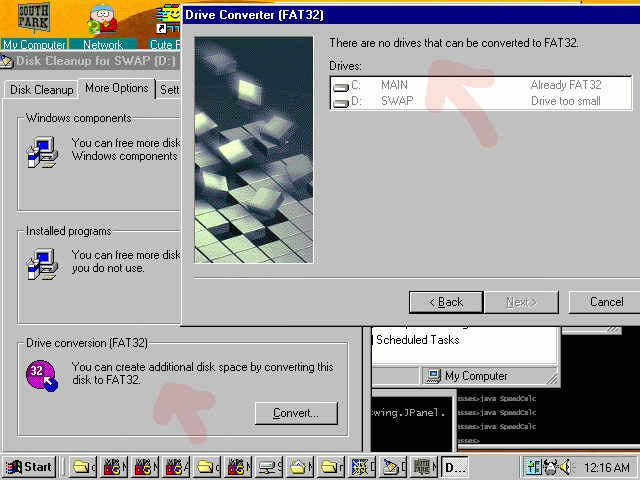Click the active 'D...' taskbar button
The height and width of the screenshot is (480, 640).
click(x=455, y=467)
